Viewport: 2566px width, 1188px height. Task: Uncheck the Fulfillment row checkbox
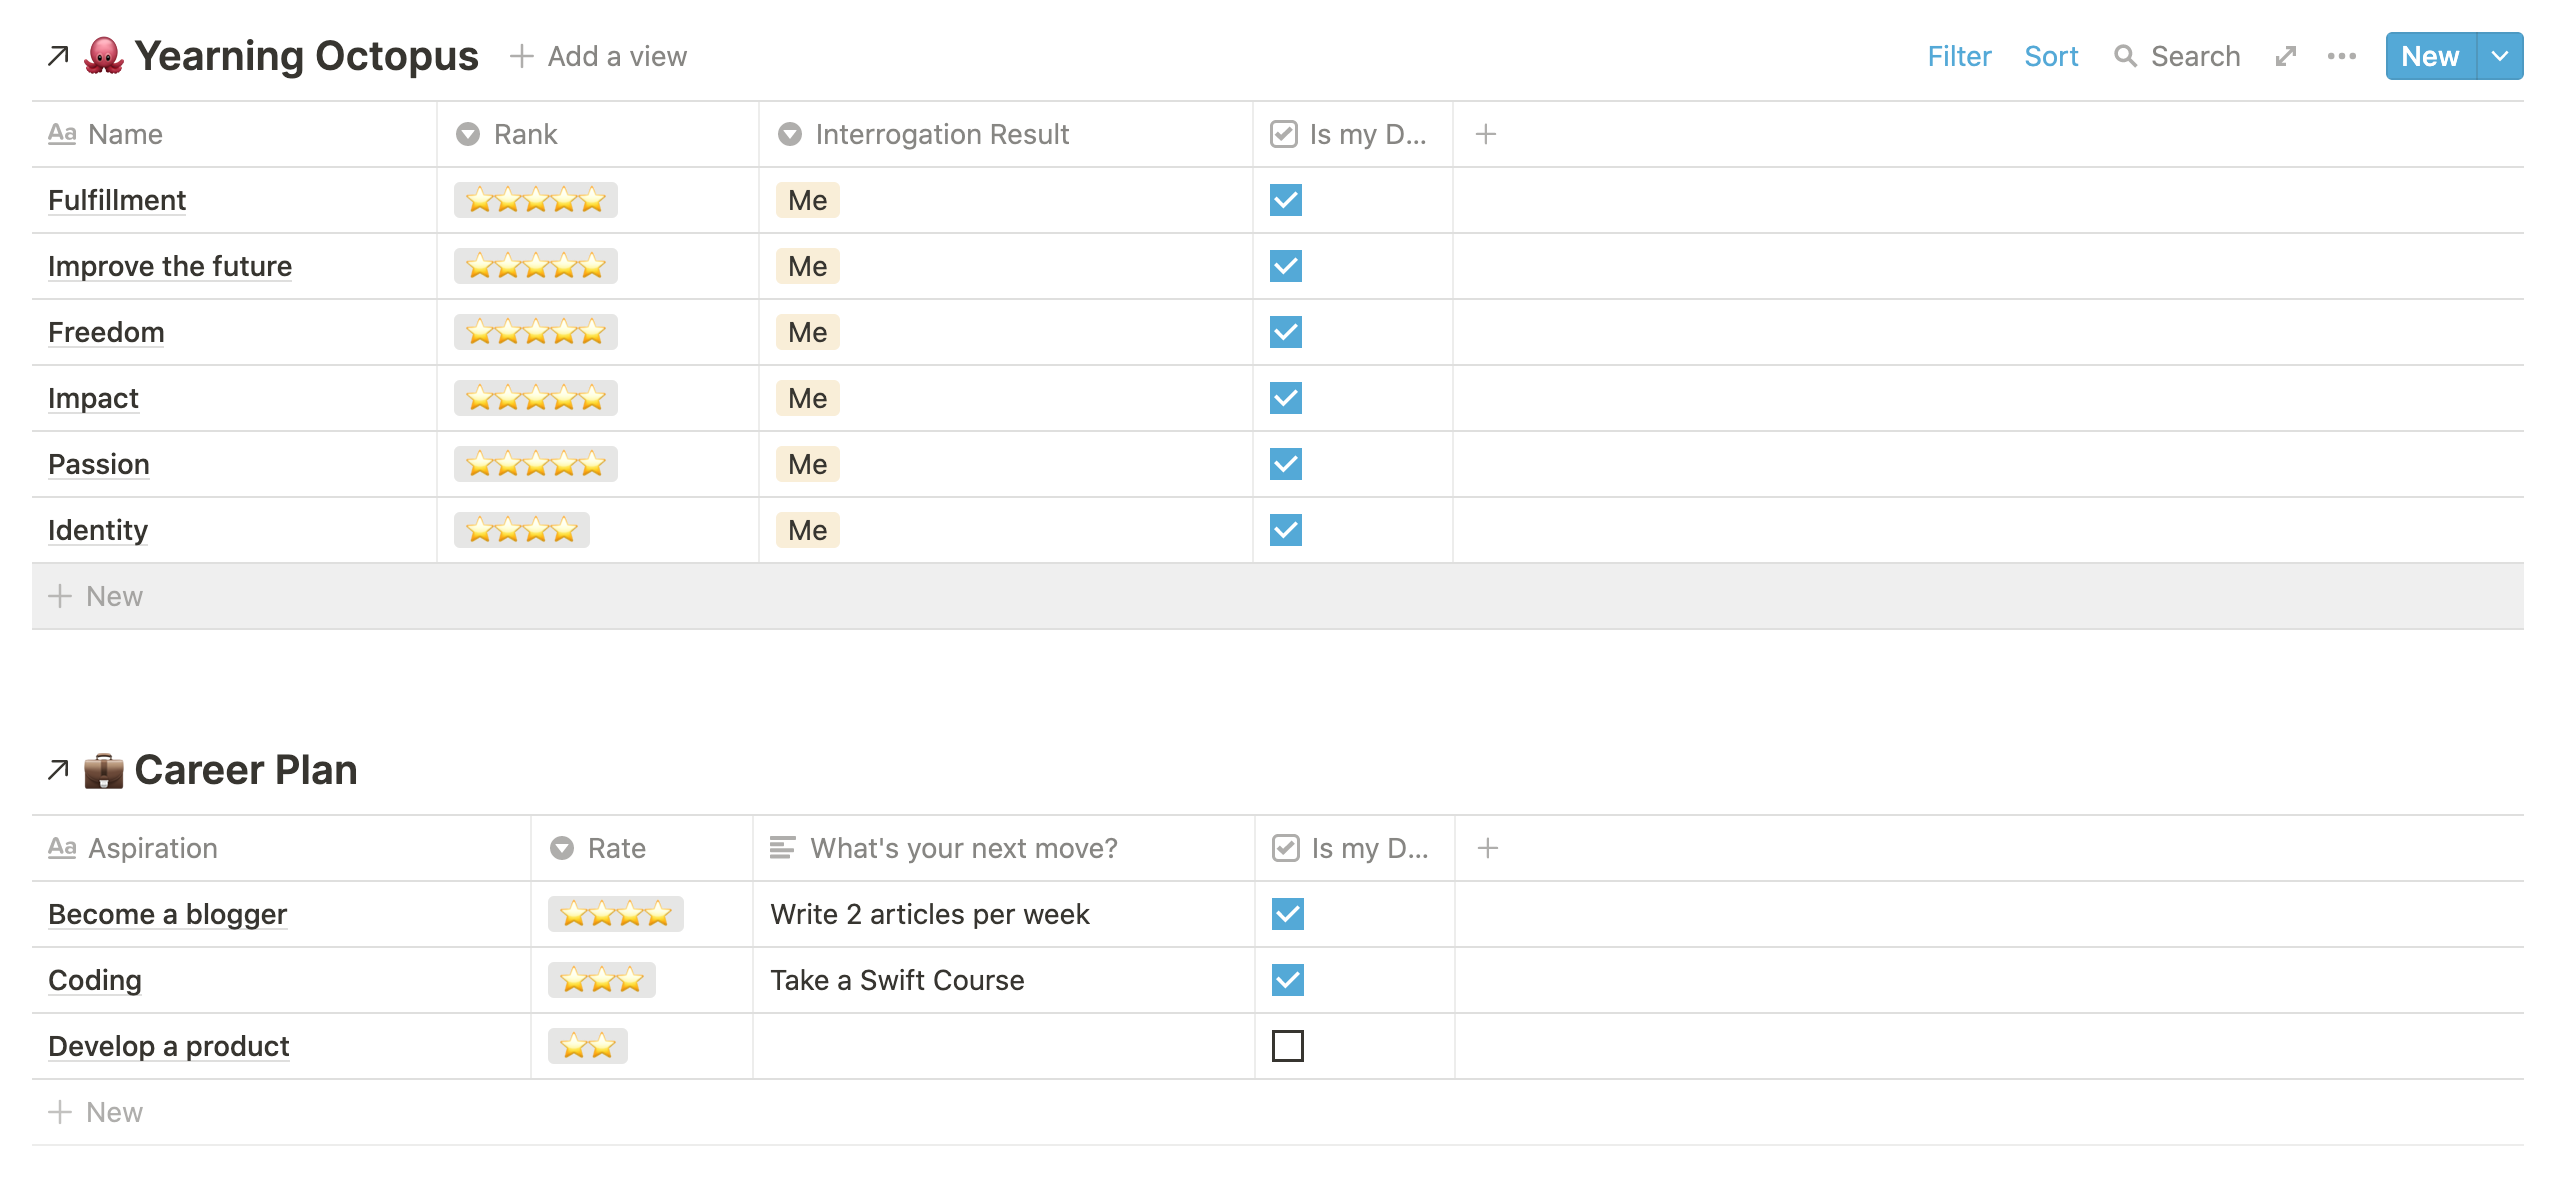[x=1286, y=200]
